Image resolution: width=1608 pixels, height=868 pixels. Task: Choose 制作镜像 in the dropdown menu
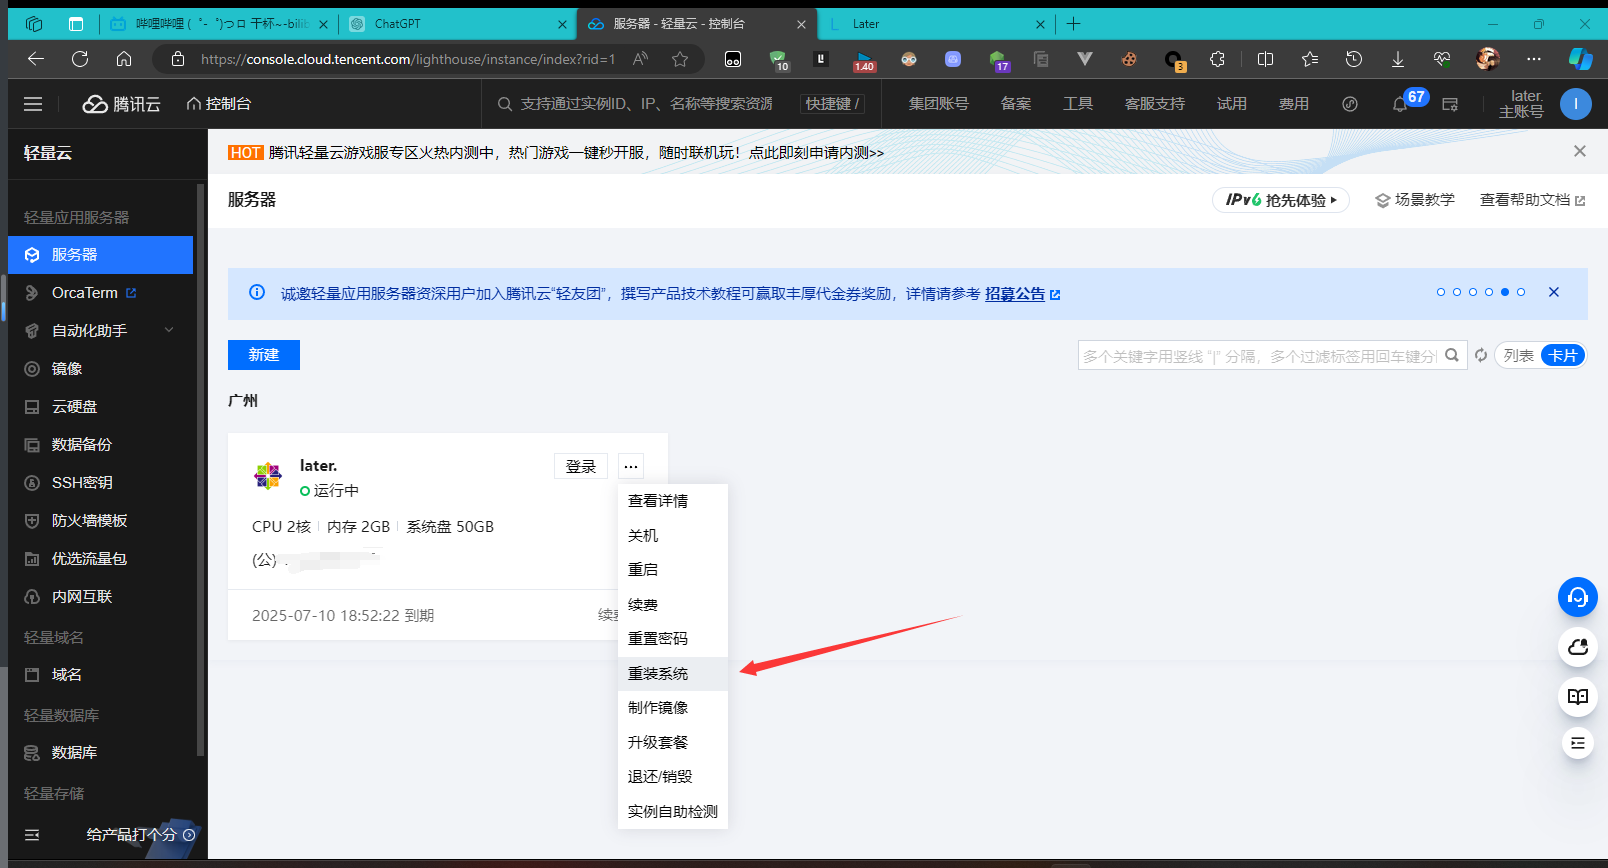[658, 707]
